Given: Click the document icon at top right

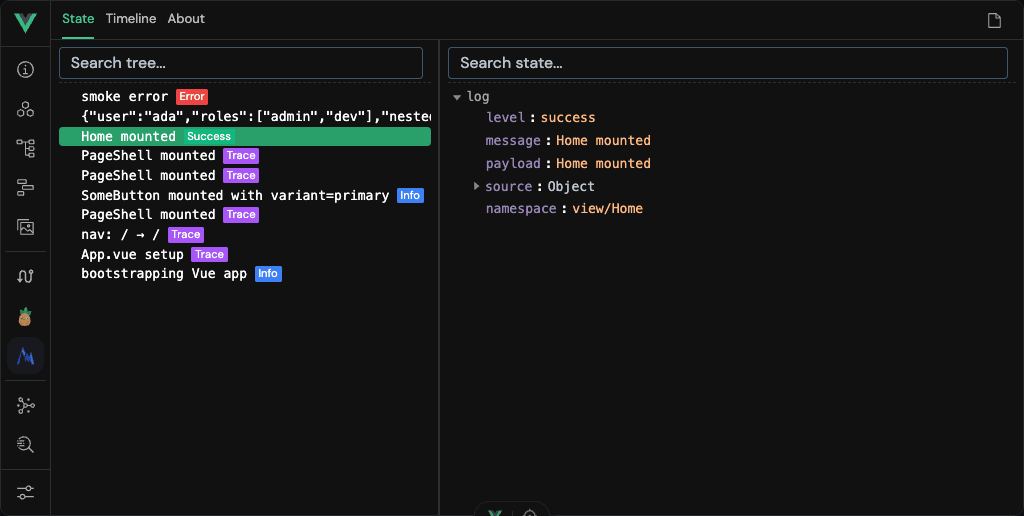Looking at the screenshot, I should 994,21.
